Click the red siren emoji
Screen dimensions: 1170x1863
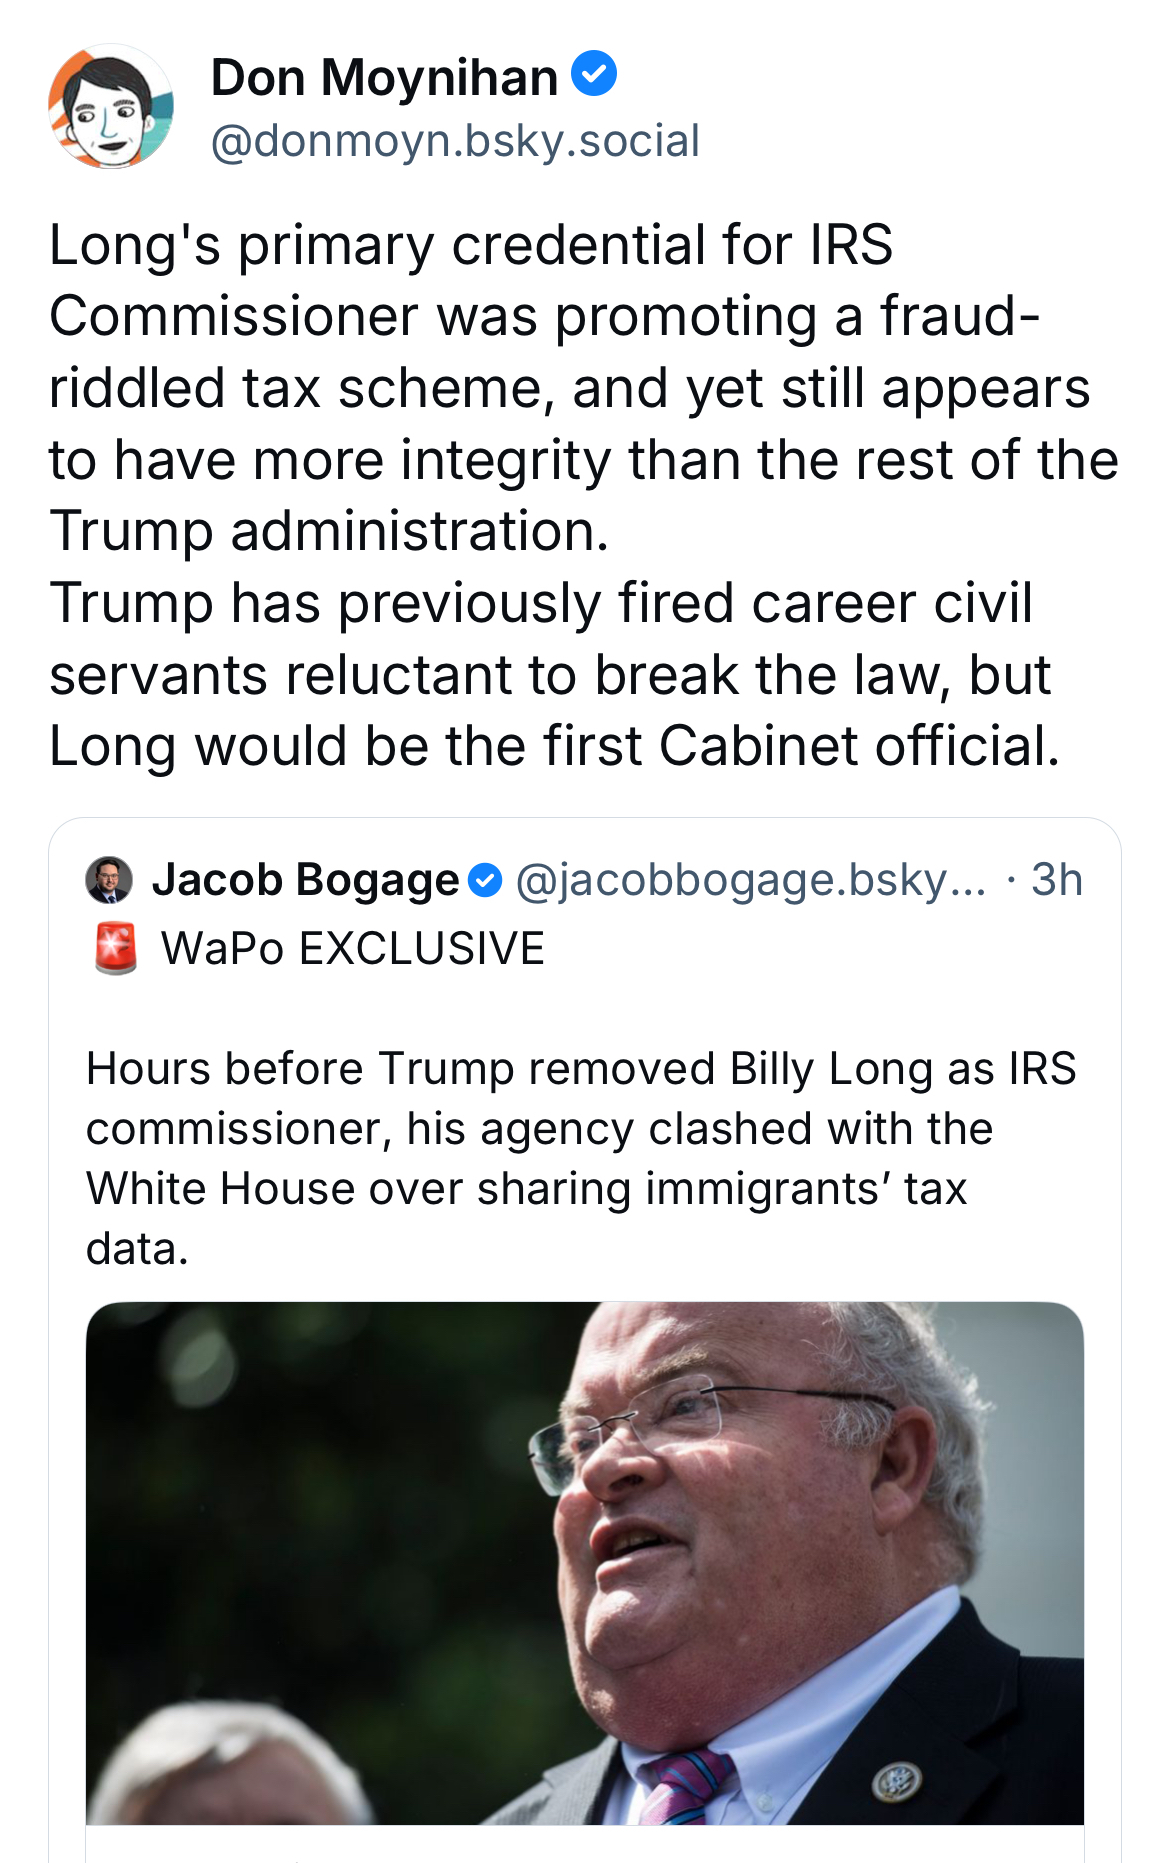coord(116,947)
